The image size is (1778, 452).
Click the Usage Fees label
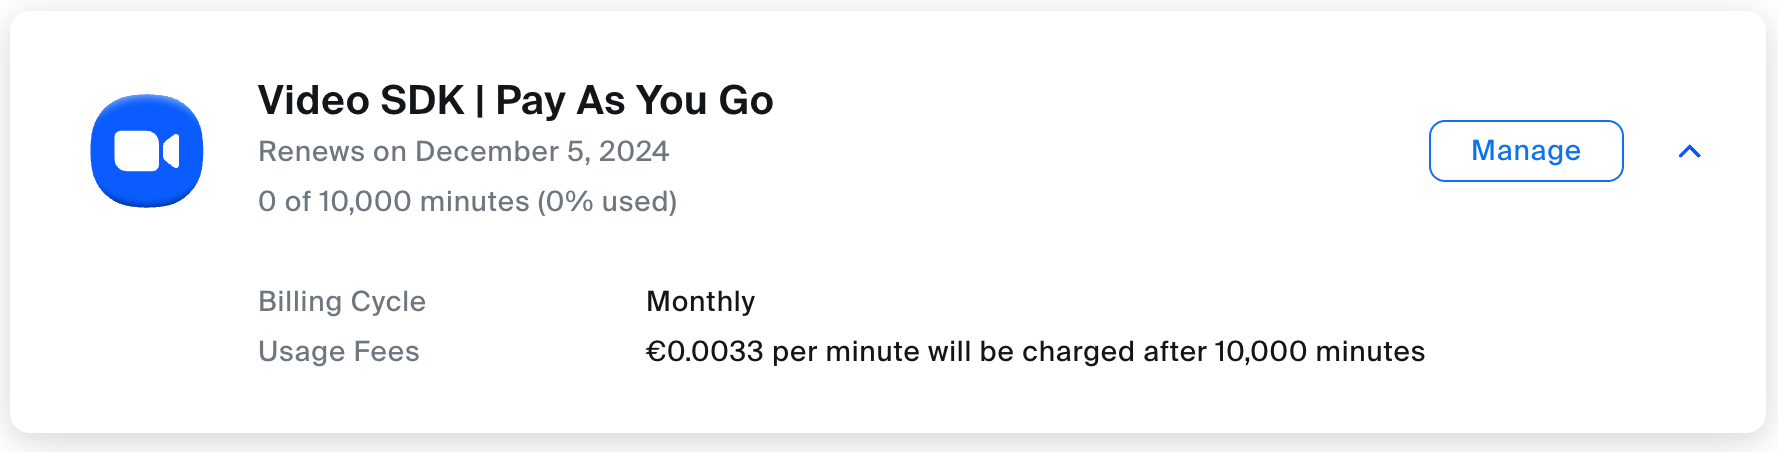(x=338, y=352)
